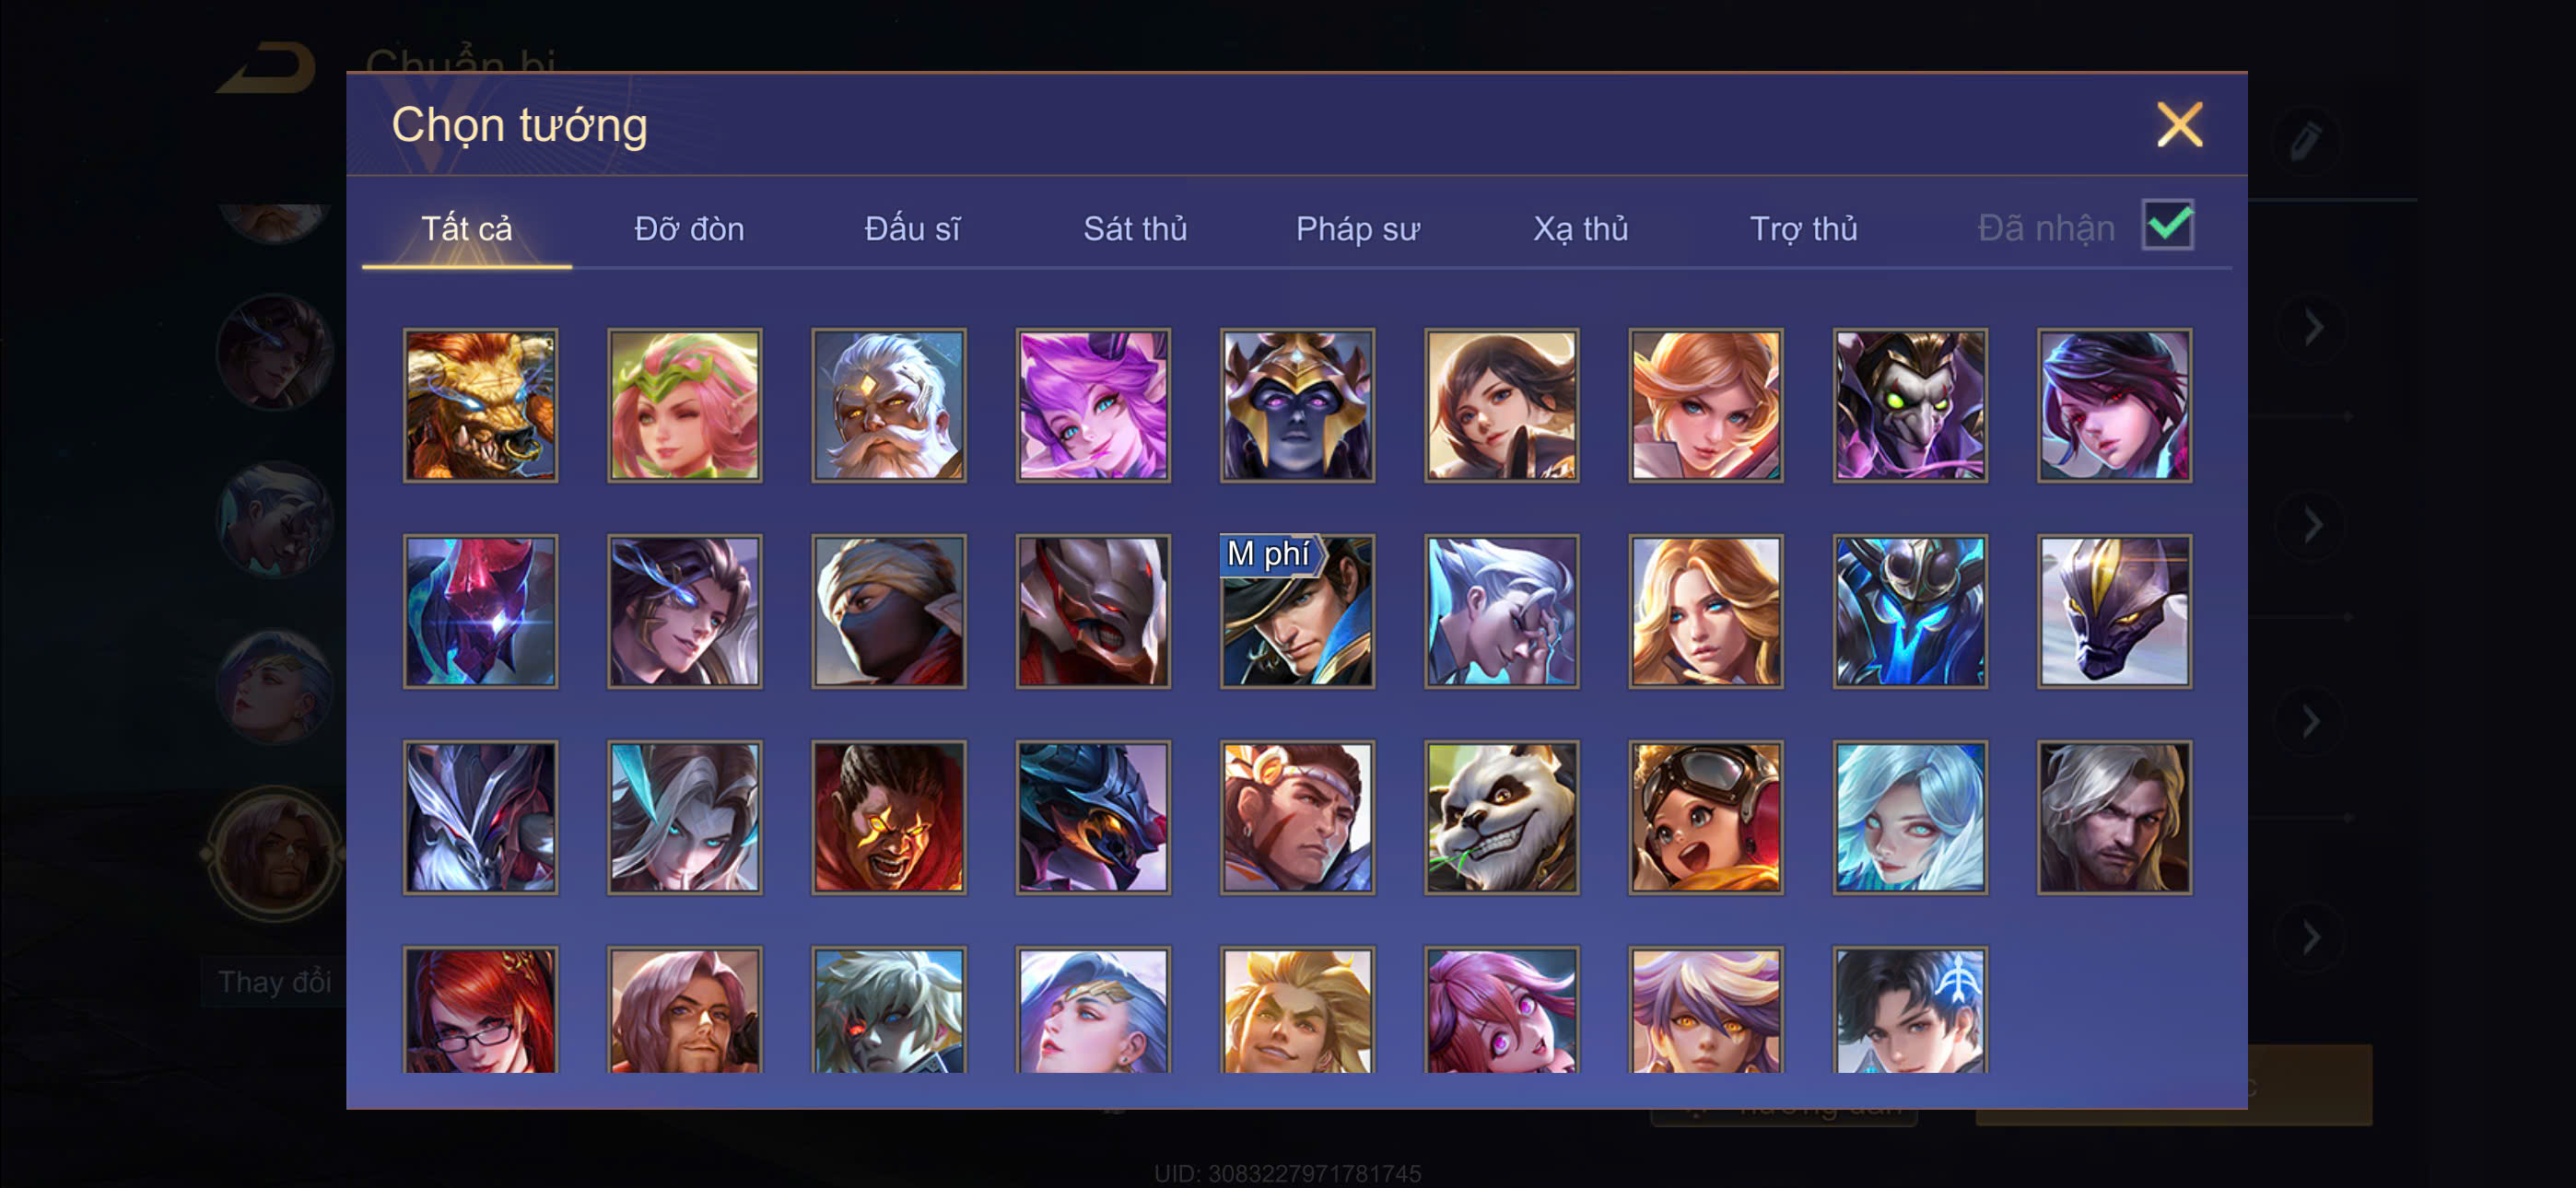Switch to the Đấu sĩ tab
The image size is (2576, 1188).
[912, 229]
